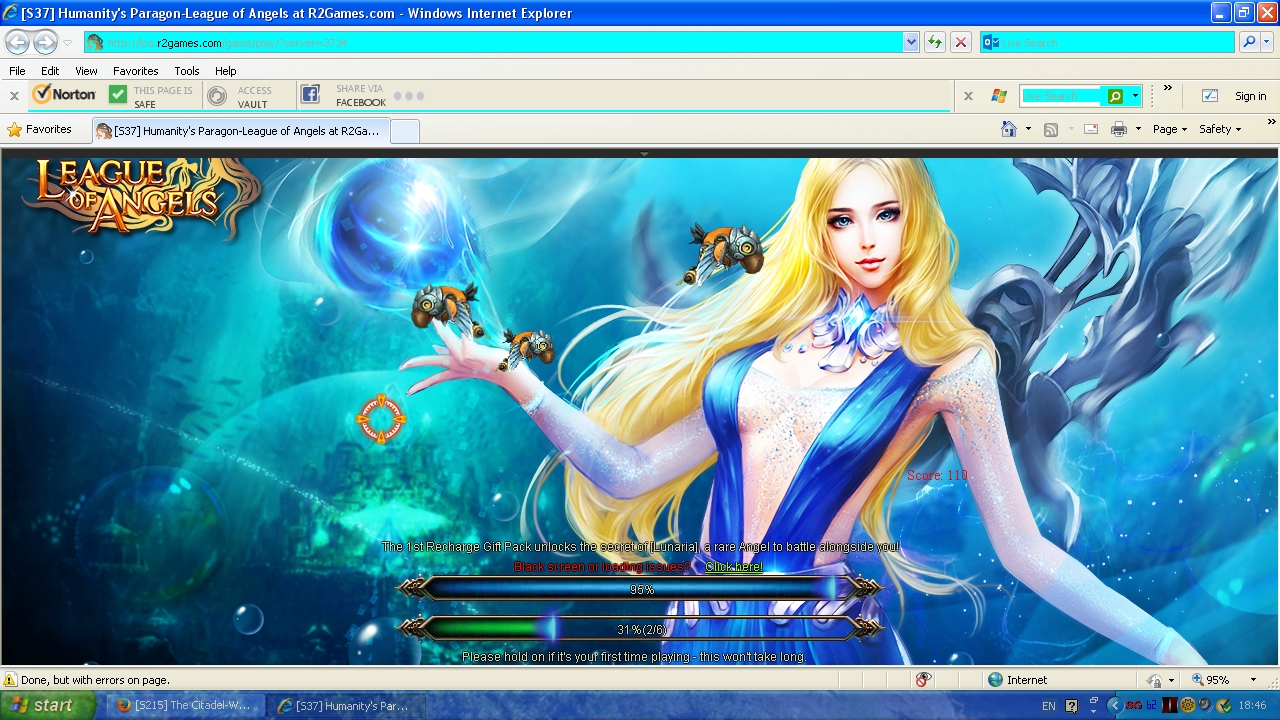Expand the 95% zoom level dropdown

coord(1253,680)
